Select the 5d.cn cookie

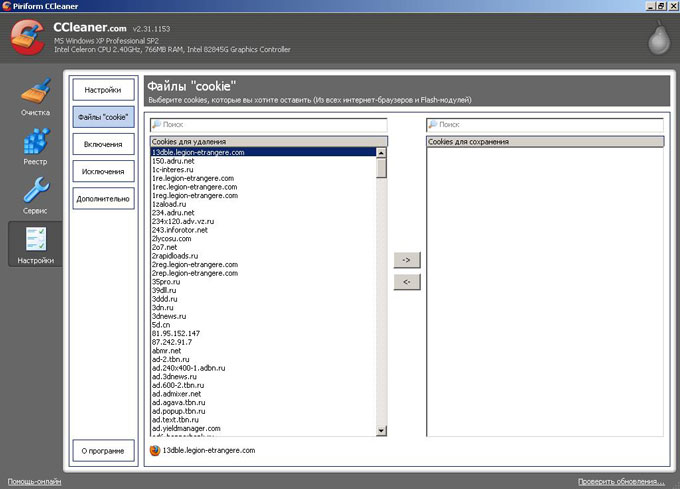(263, 325)
